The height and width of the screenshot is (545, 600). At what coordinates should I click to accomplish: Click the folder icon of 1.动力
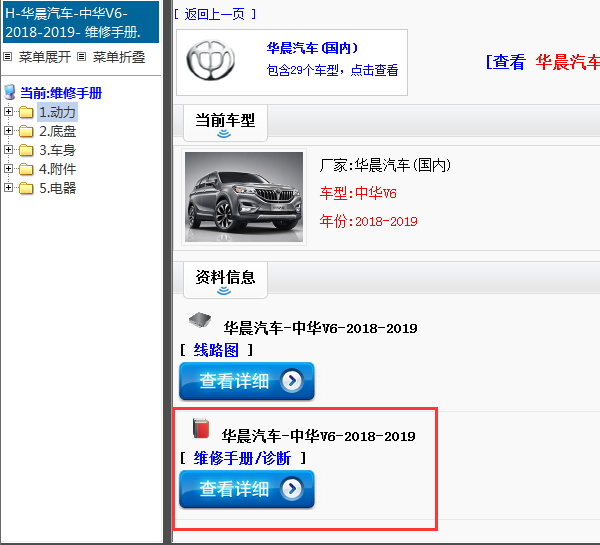pyautogui.click(x=26, y=112)
